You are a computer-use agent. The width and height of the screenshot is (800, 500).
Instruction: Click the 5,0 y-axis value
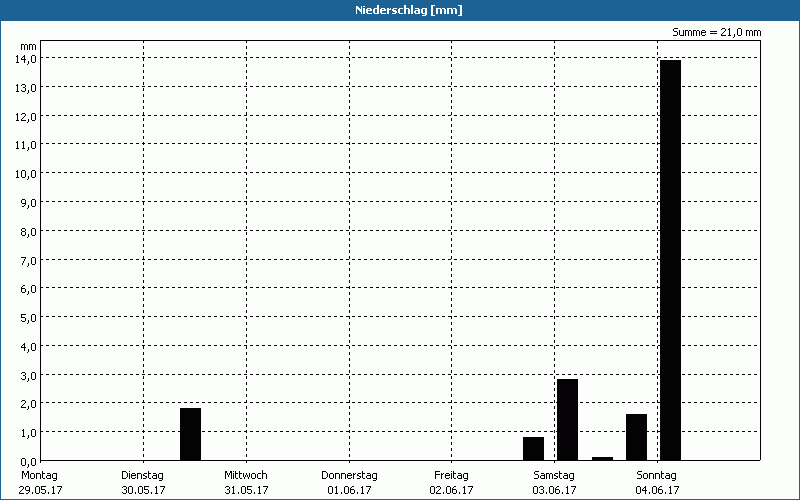(28, 318)
